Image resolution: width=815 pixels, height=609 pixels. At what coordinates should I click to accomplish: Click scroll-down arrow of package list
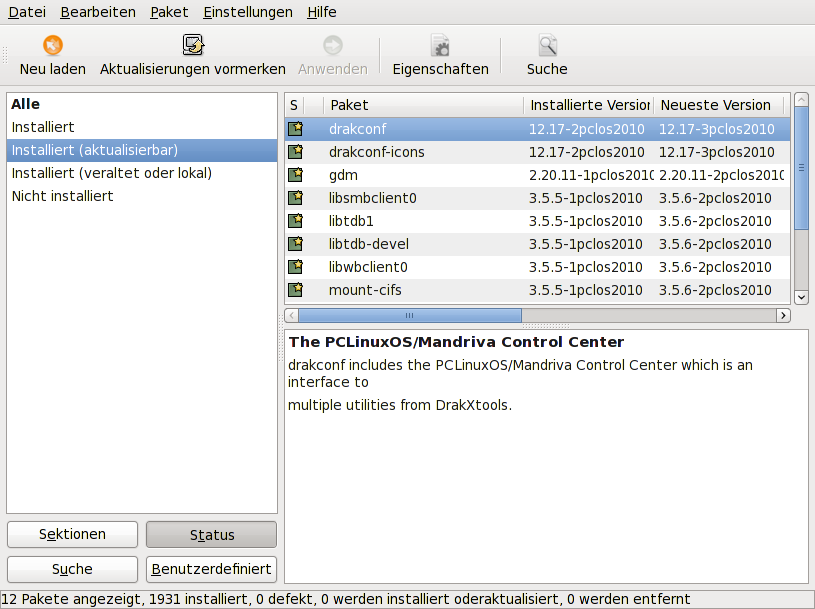tap(801, 297)
